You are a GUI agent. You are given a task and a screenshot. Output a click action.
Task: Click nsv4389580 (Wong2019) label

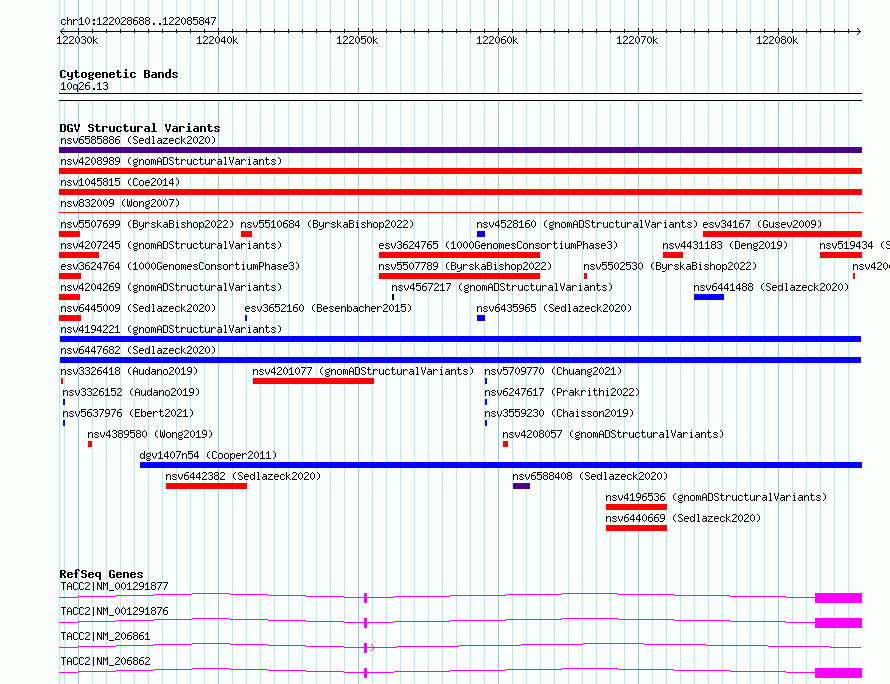[x=150, y=434]
